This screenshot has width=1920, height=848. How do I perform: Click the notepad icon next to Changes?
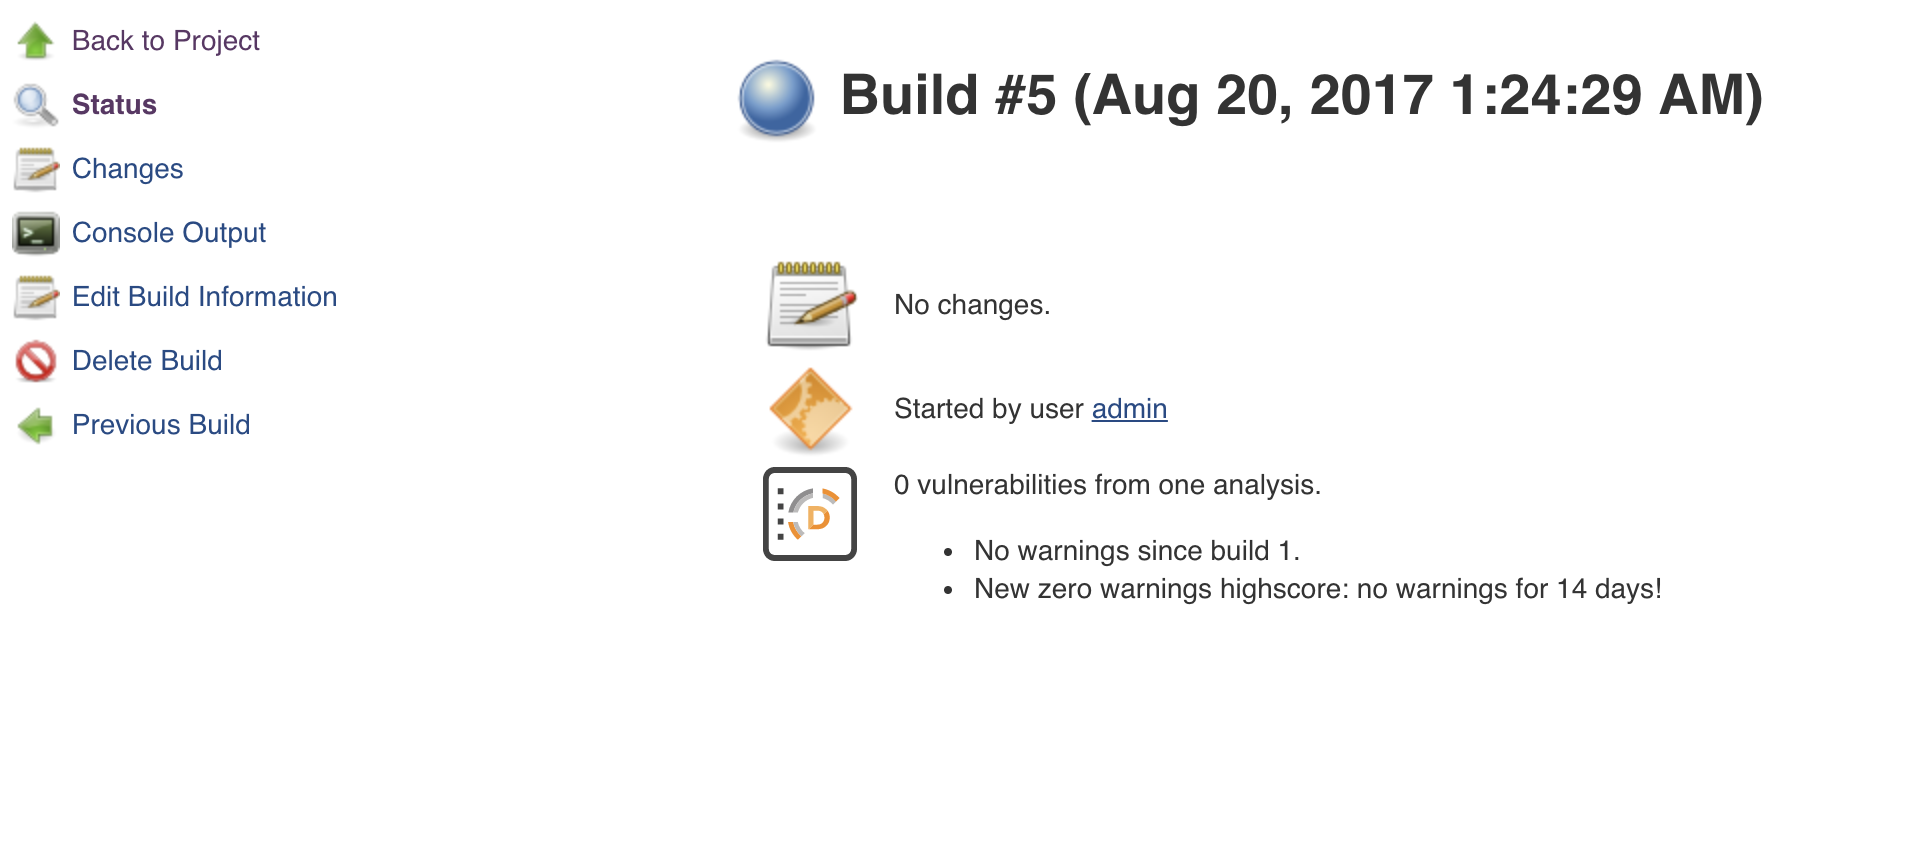(35, 168)
